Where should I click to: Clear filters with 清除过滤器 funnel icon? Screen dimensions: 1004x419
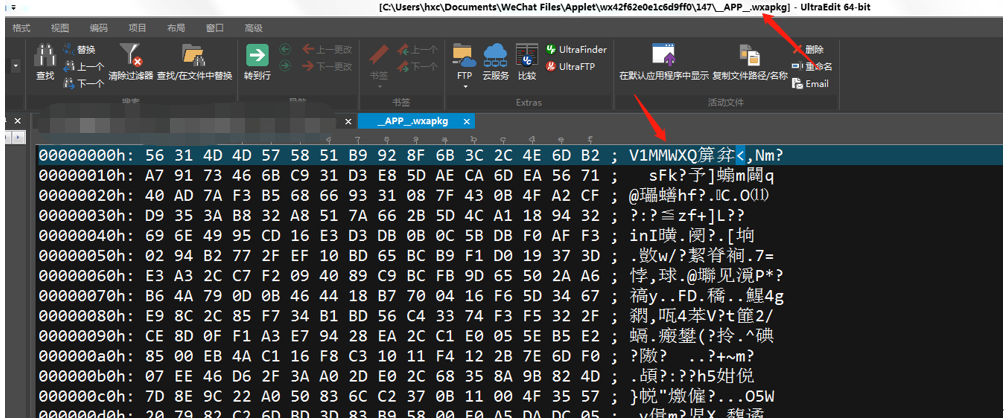tap(131, 56)
